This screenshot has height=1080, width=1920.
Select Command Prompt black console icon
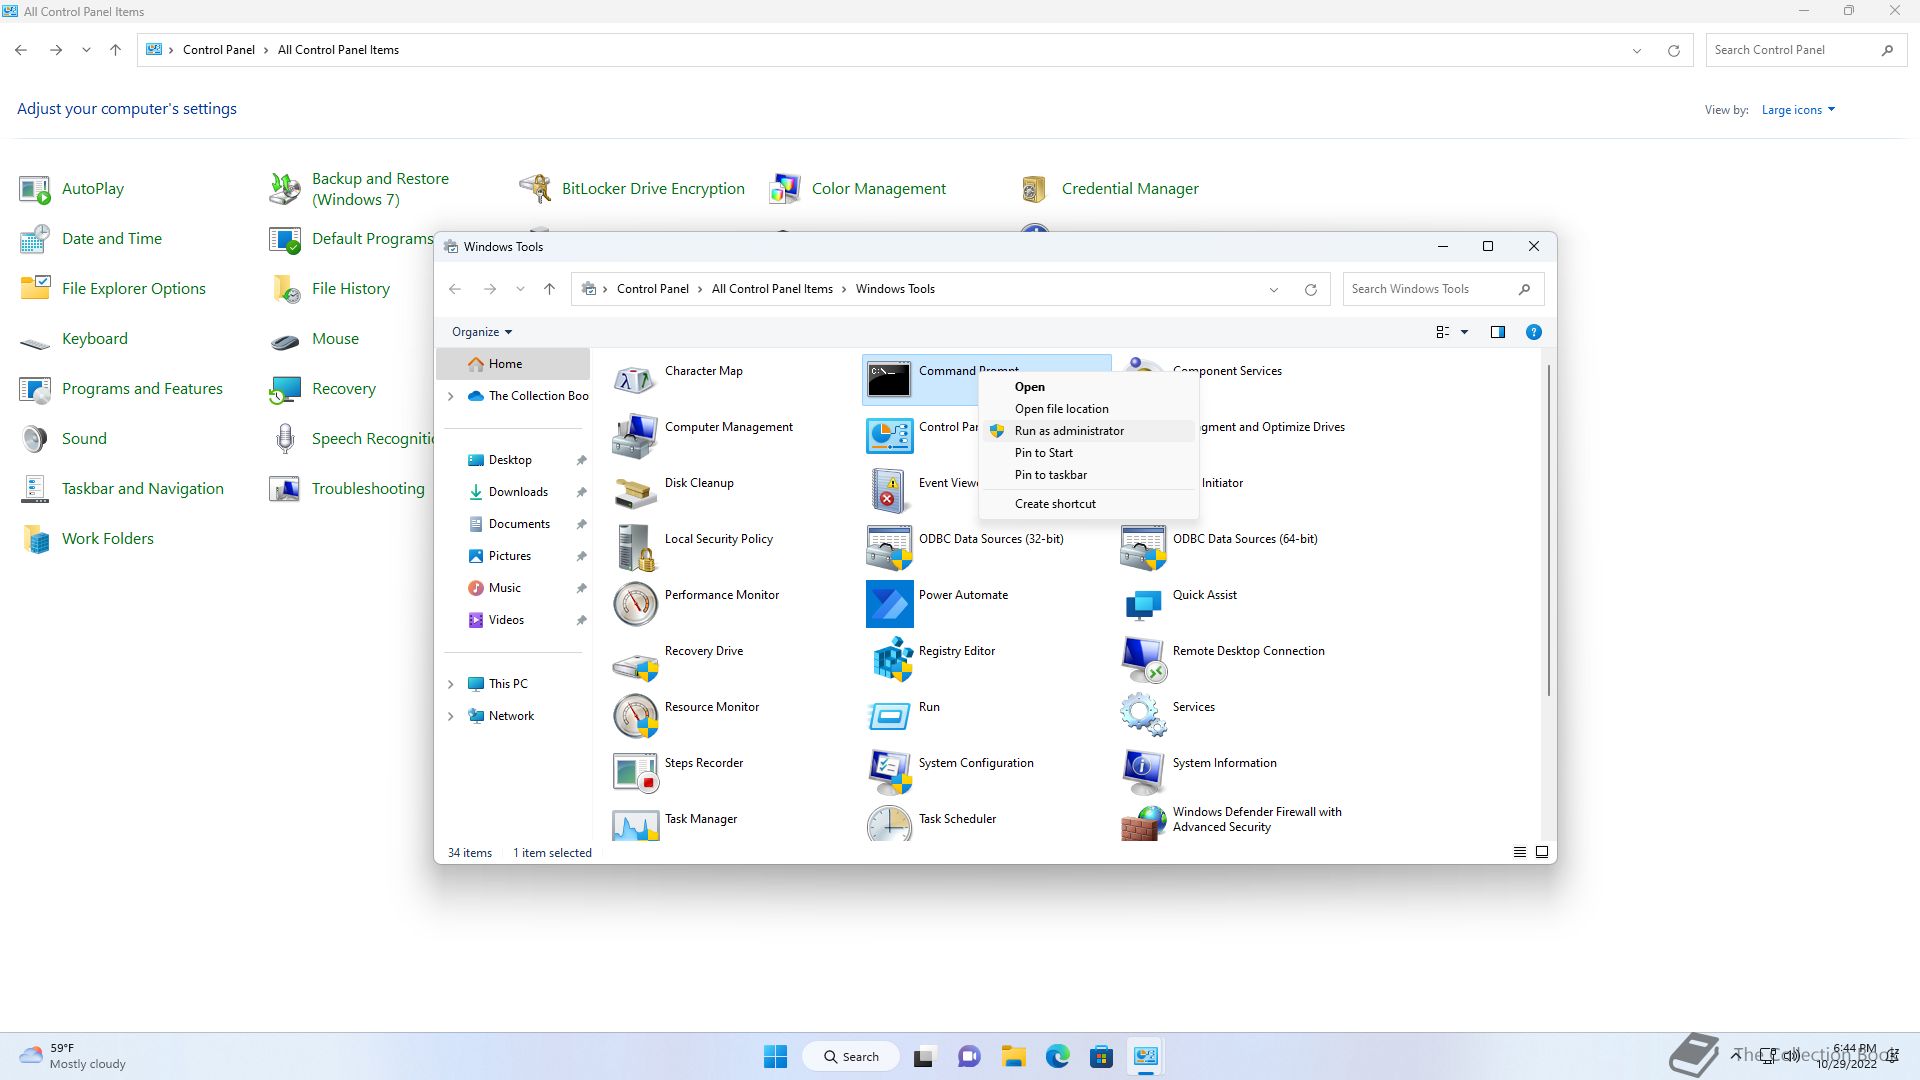[889, 379]
